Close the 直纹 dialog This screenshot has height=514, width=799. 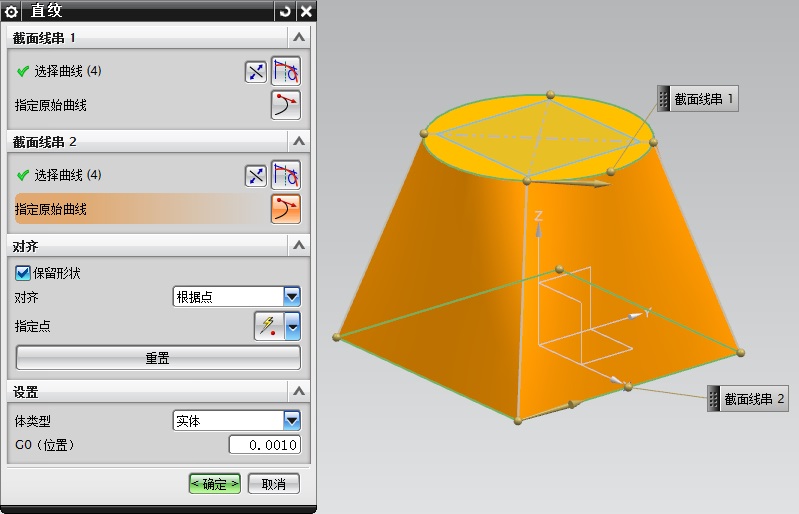[x=306, y=11]
